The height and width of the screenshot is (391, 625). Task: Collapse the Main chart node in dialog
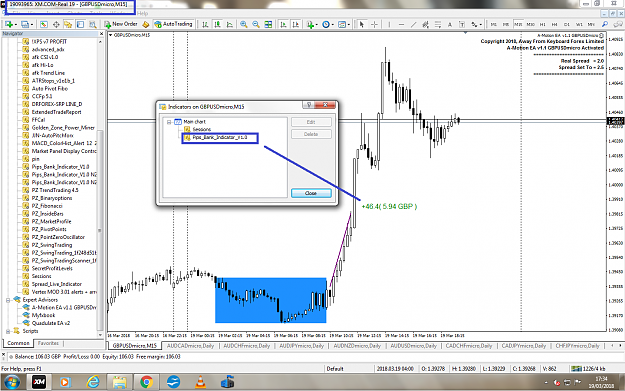pos(169,122)
